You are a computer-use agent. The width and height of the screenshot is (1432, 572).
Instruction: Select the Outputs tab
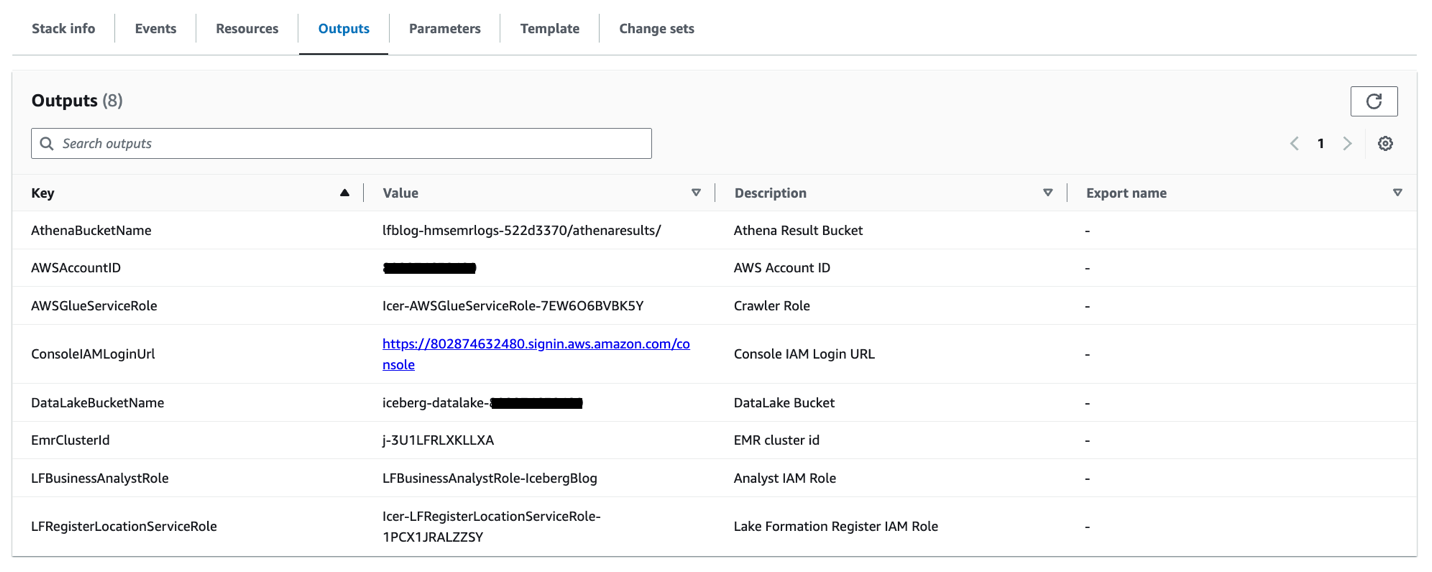click(343, 29)
